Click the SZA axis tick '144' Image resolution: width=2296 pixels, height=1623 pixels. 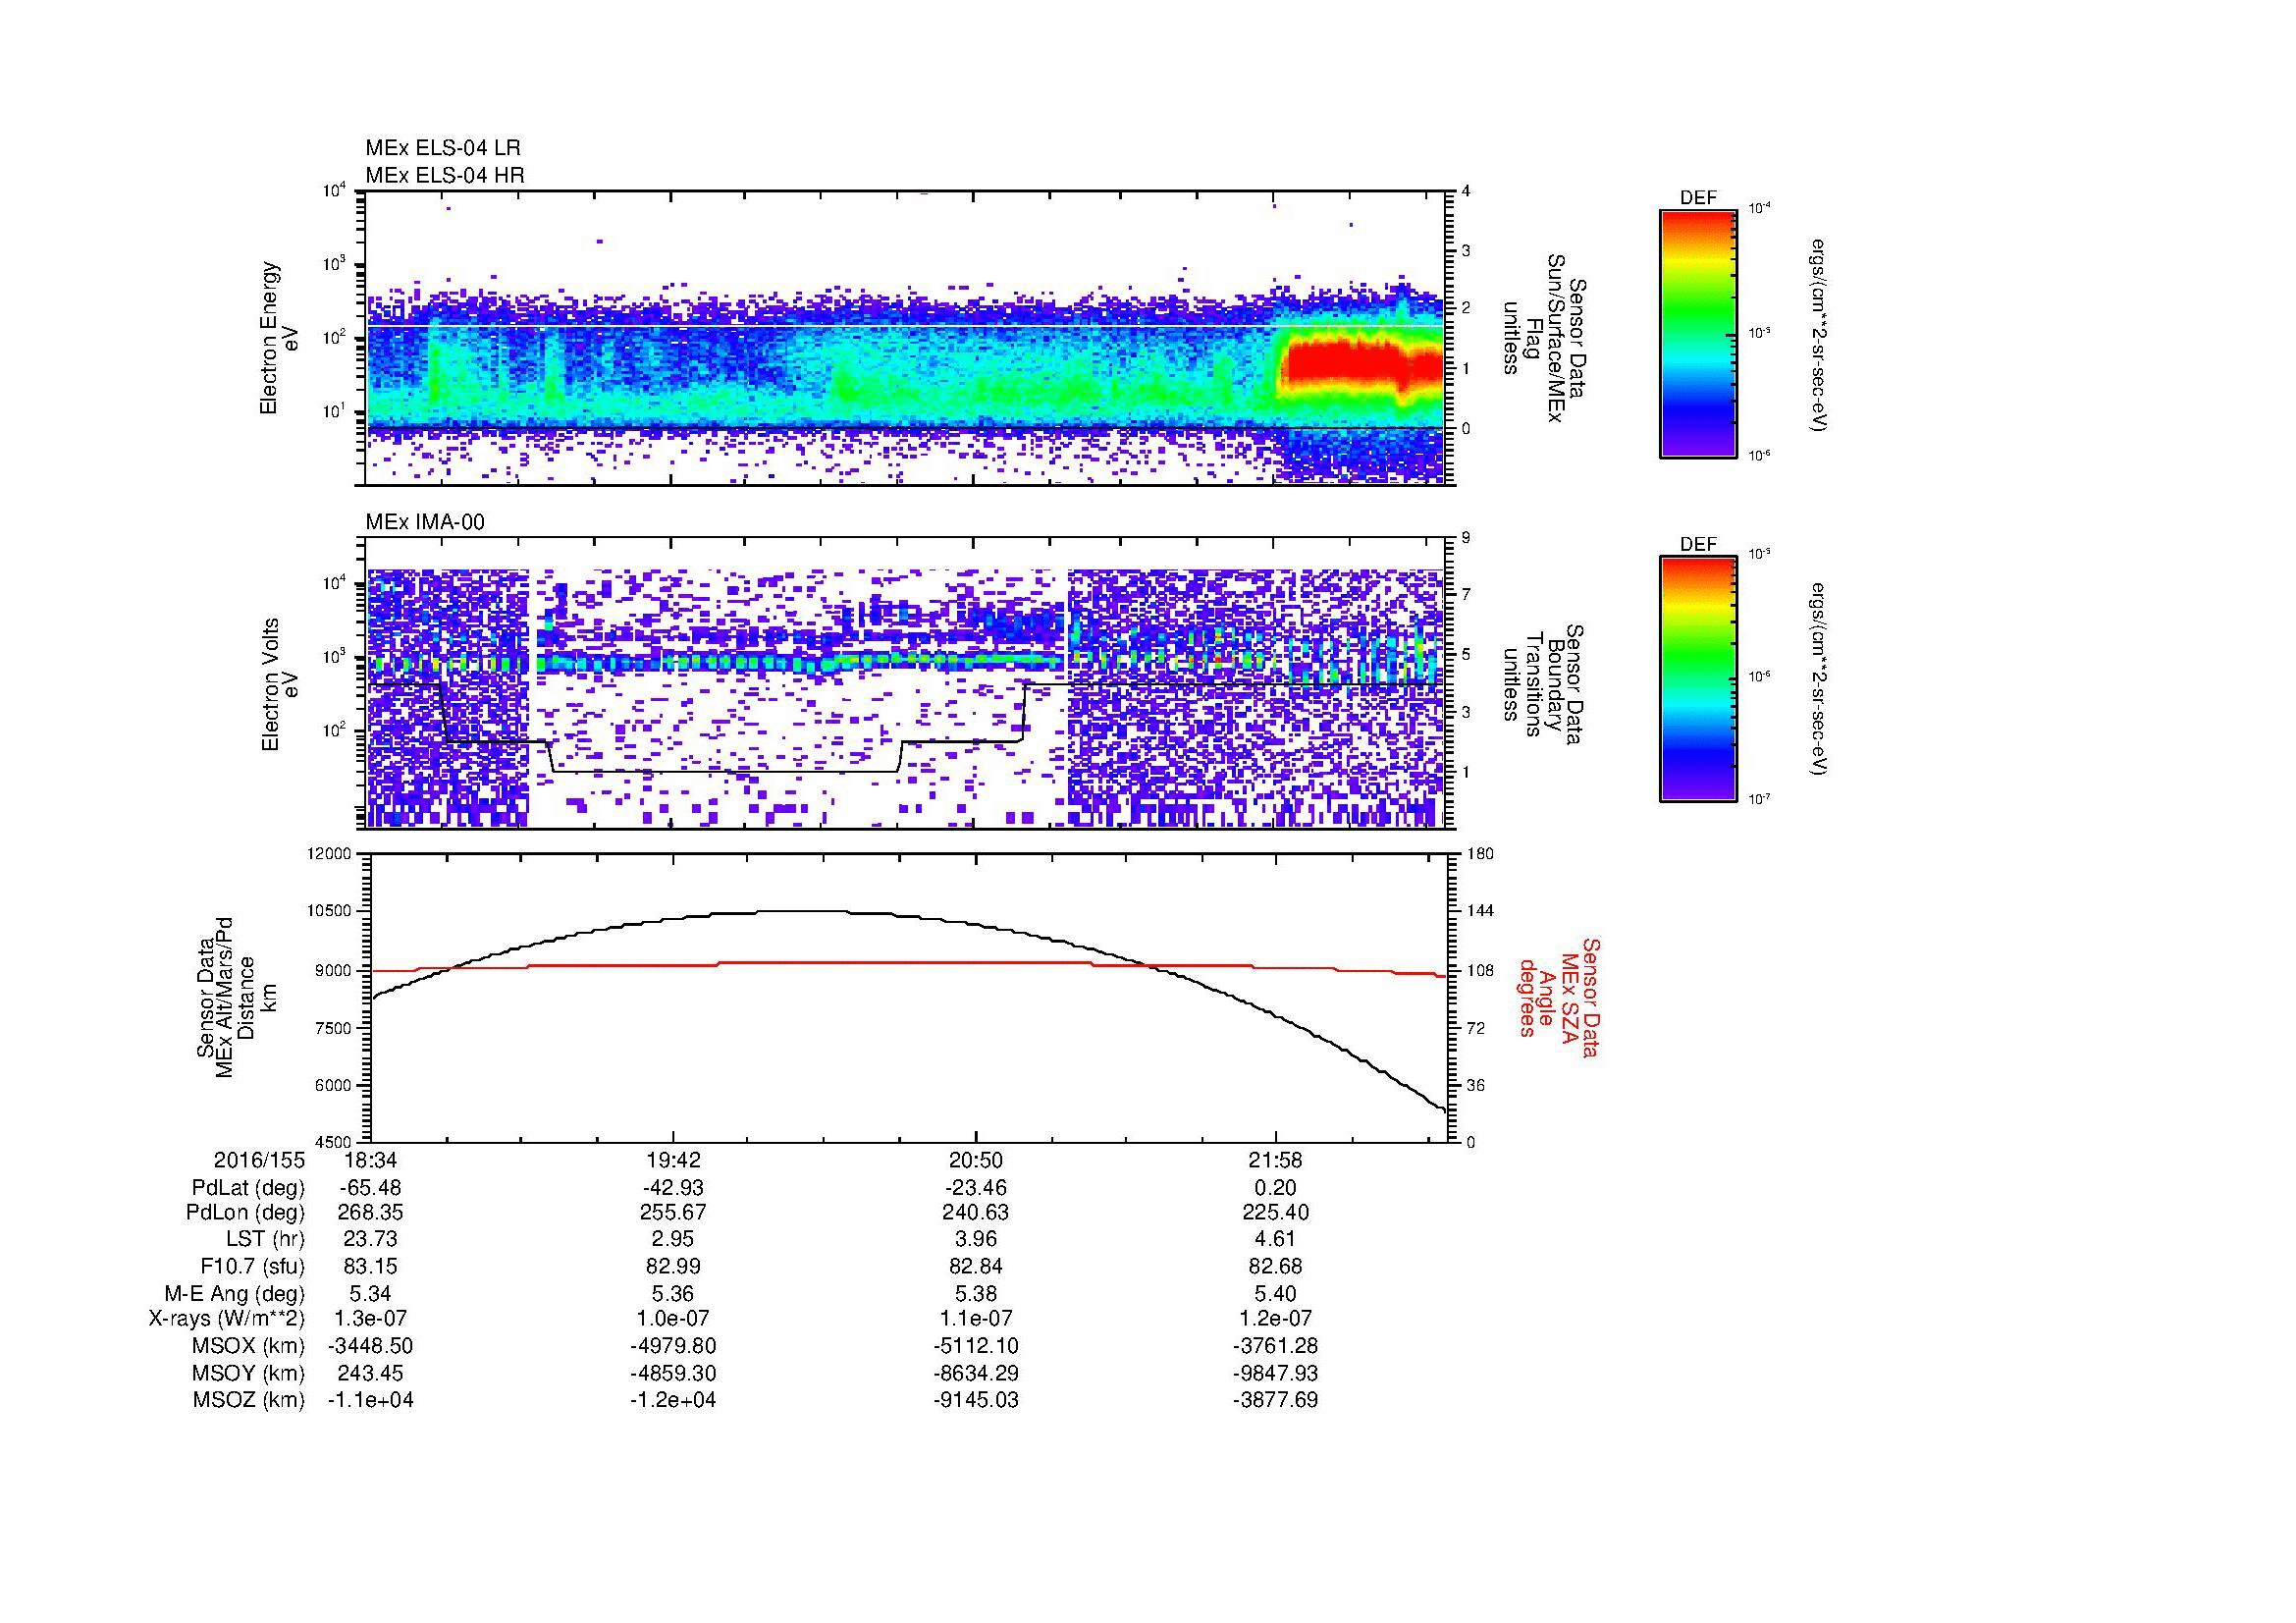1479,911
